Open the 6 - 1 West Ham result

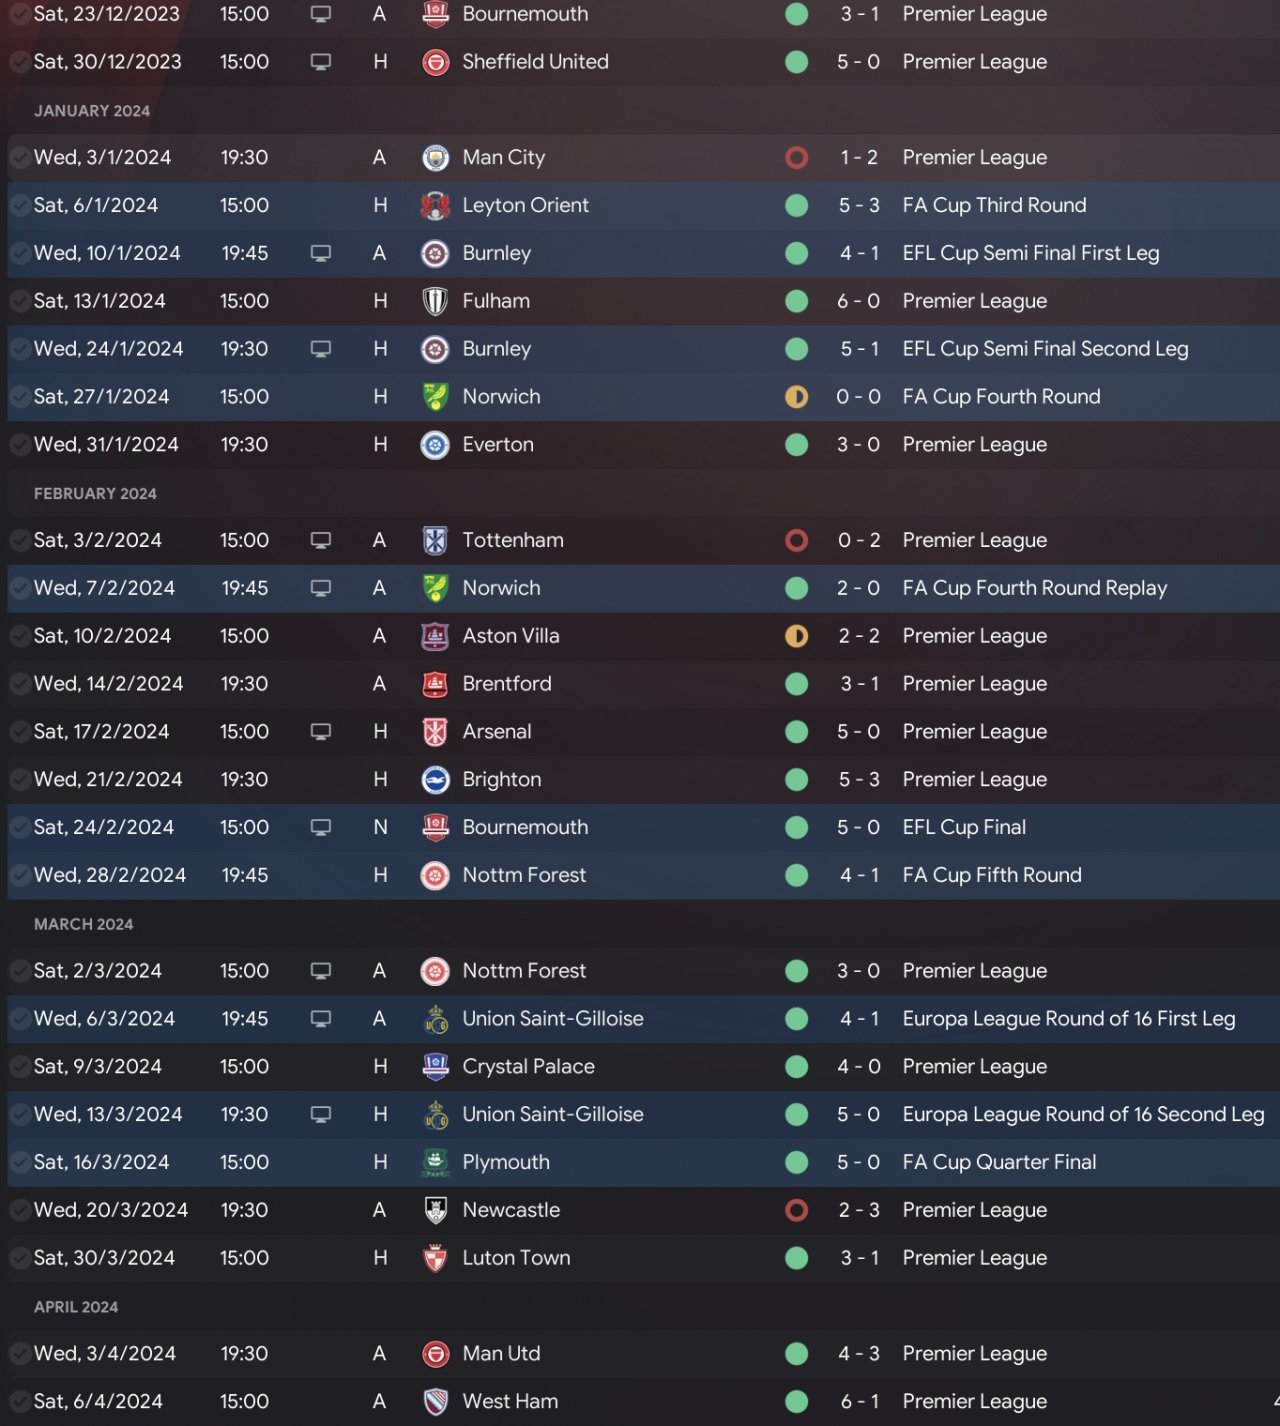click(x=859, y=1402)
